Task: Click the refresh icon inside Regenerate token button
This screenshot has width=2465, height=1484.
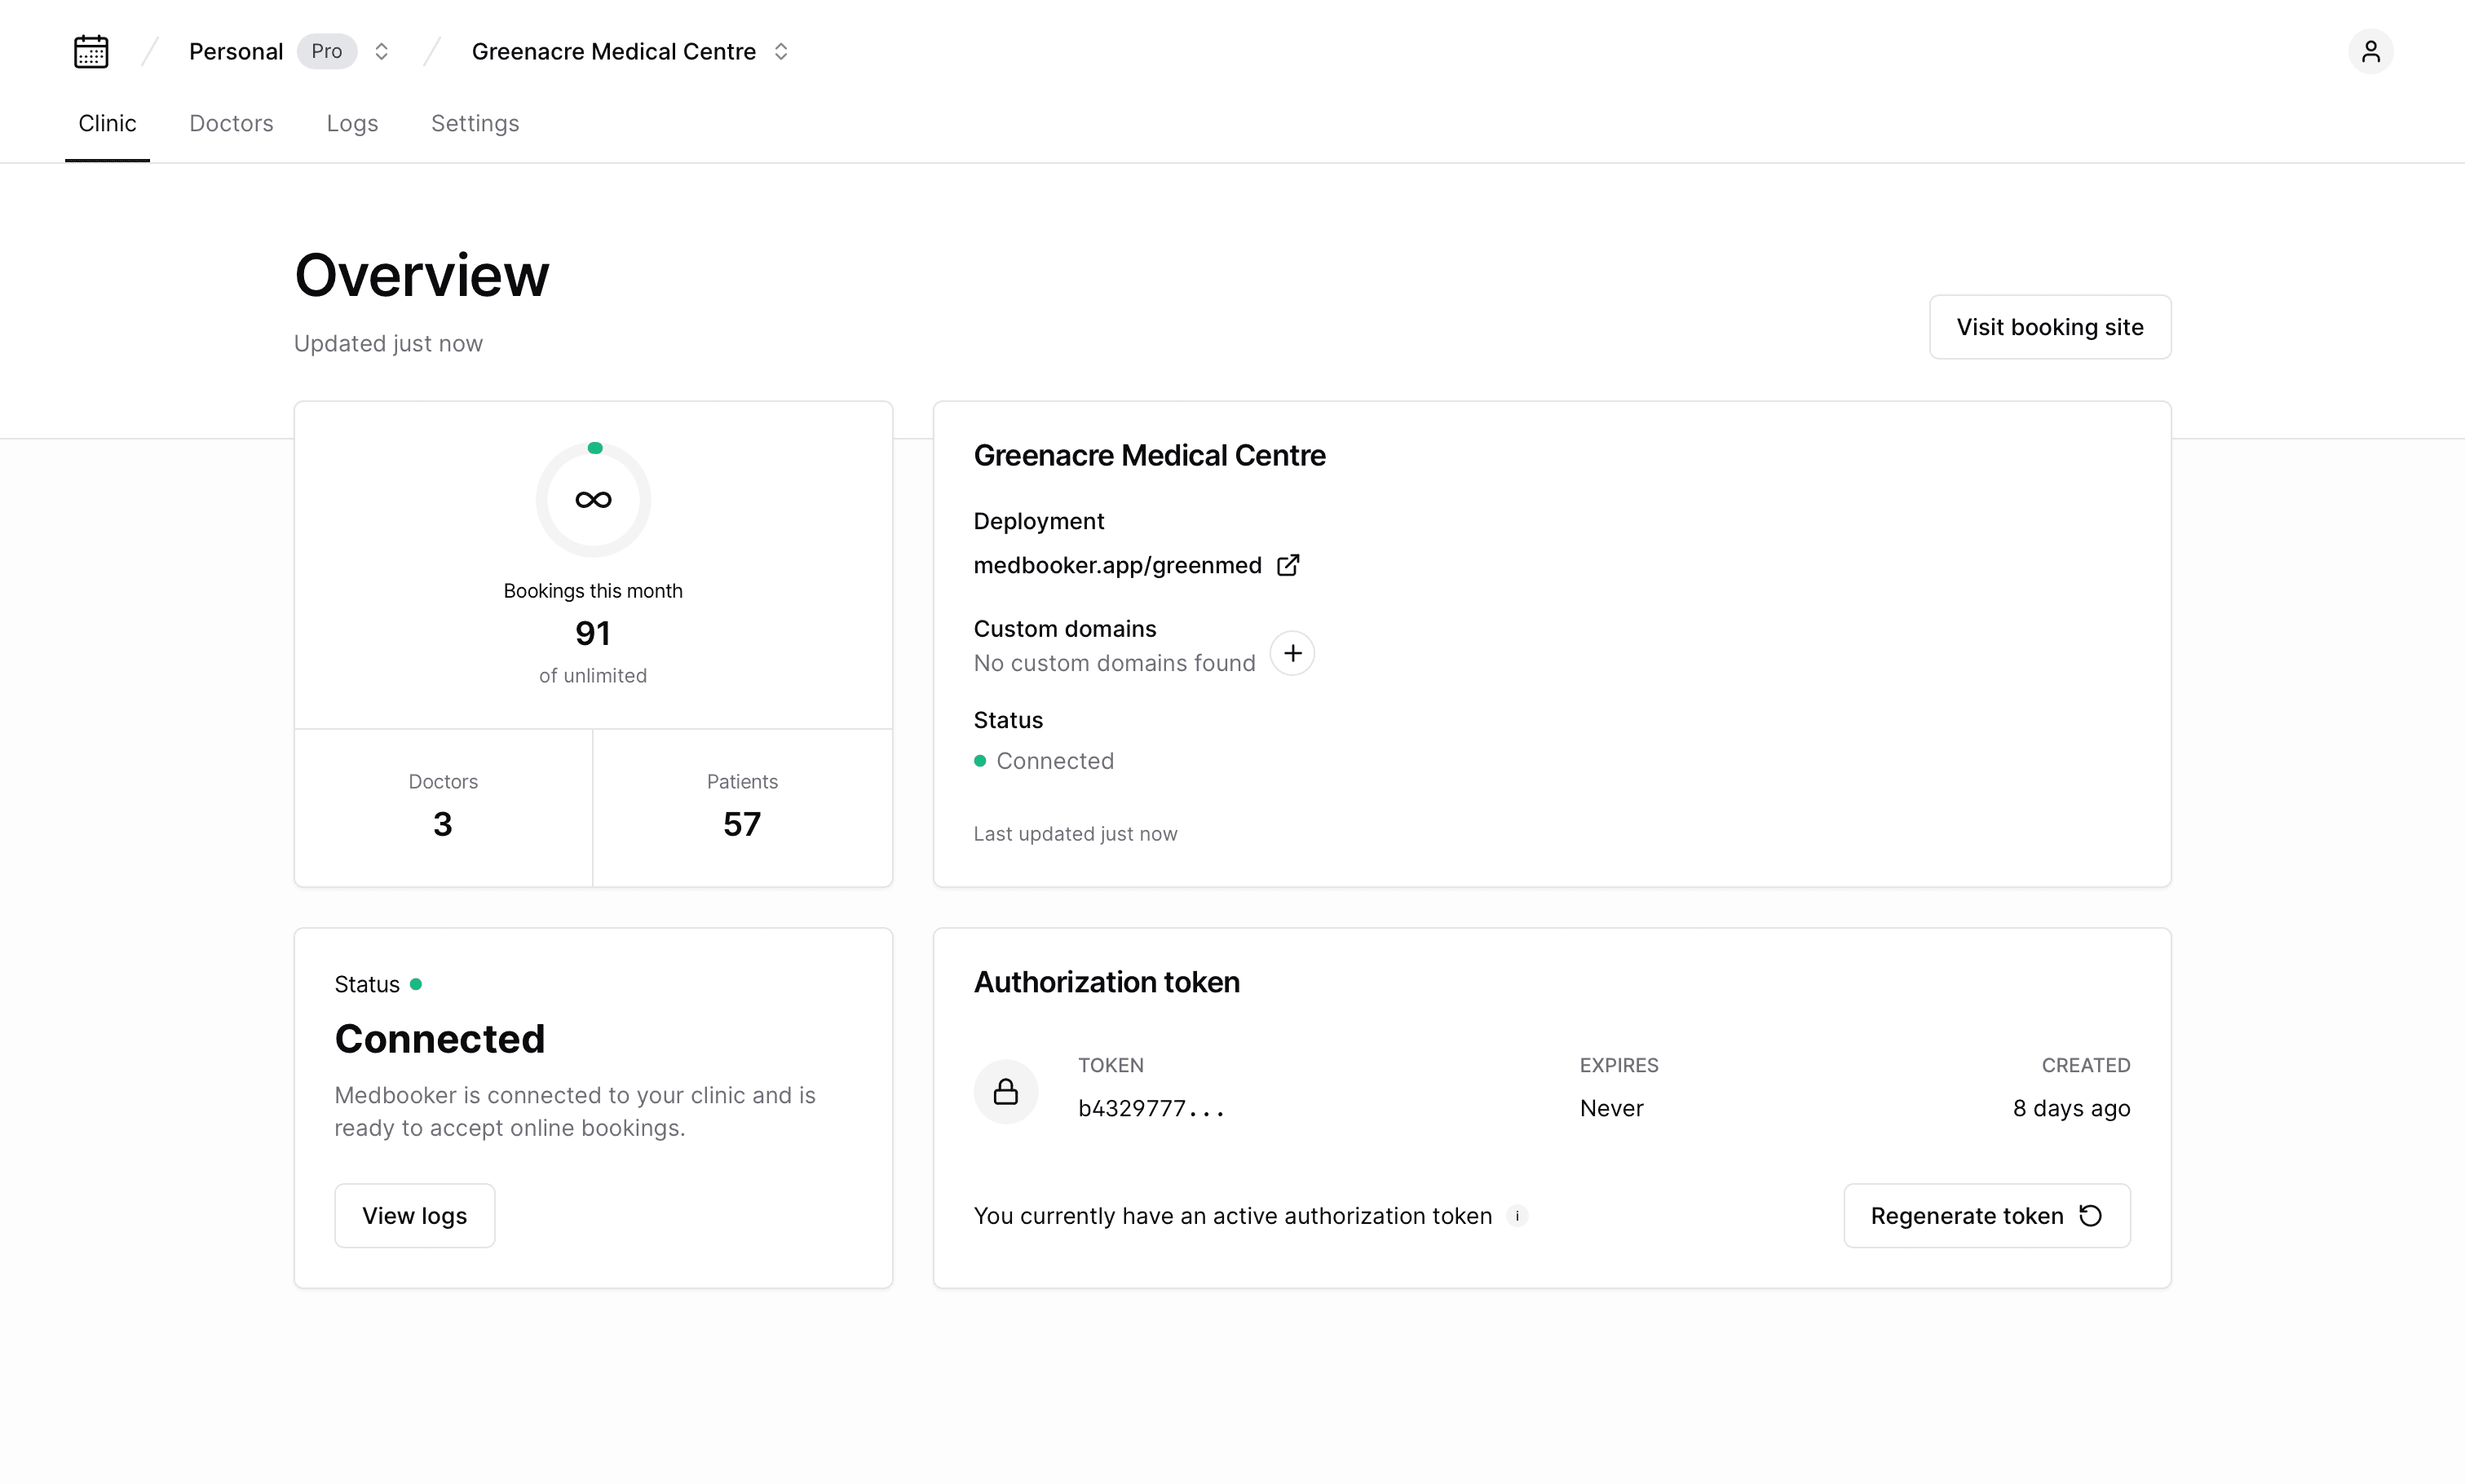Action: click(x=2091, y=1216)
